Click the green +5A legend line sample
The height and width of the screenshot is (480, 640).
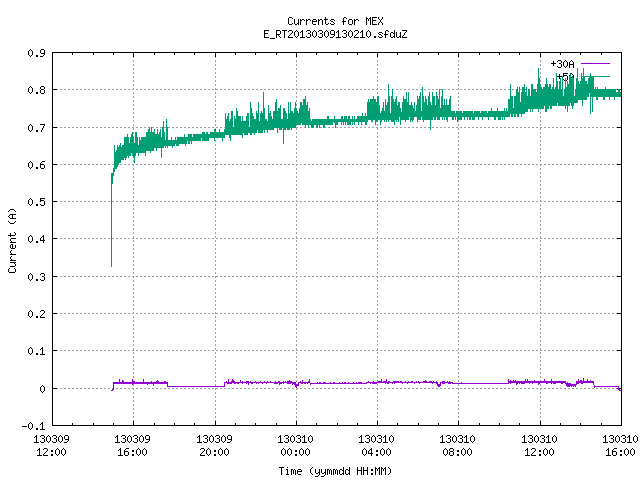[x=595, y=76]
